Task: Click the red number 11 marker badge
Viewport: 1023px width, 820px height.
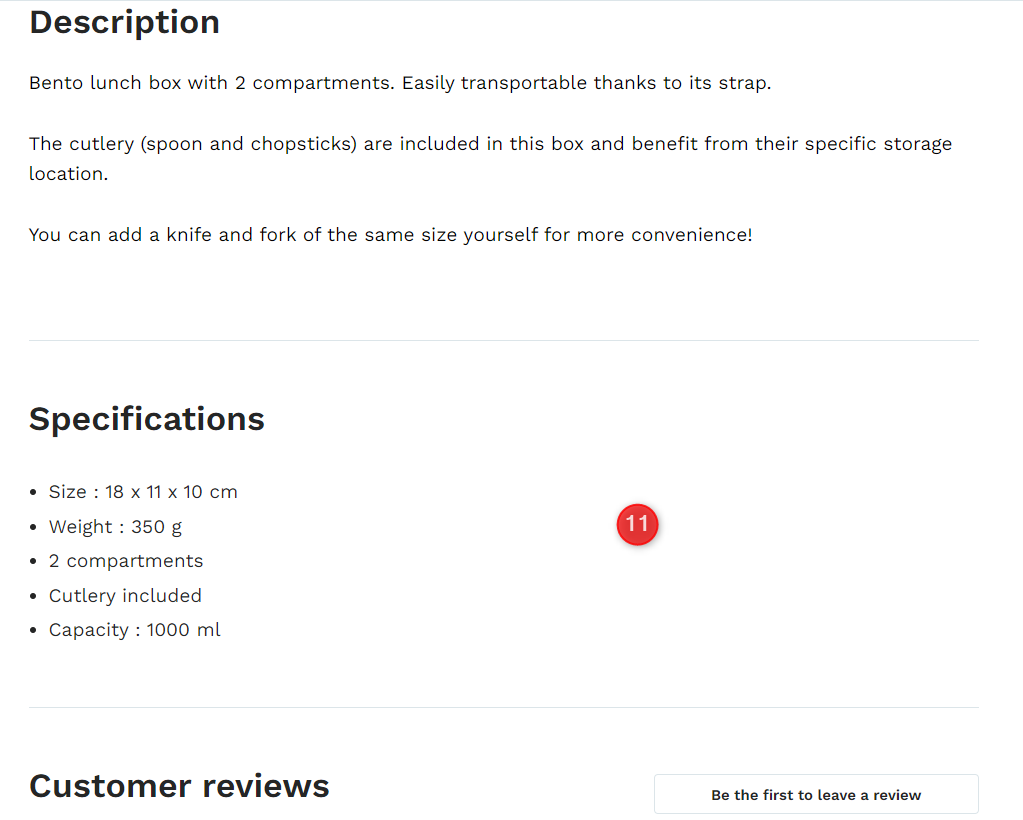Action: point(637,524)
